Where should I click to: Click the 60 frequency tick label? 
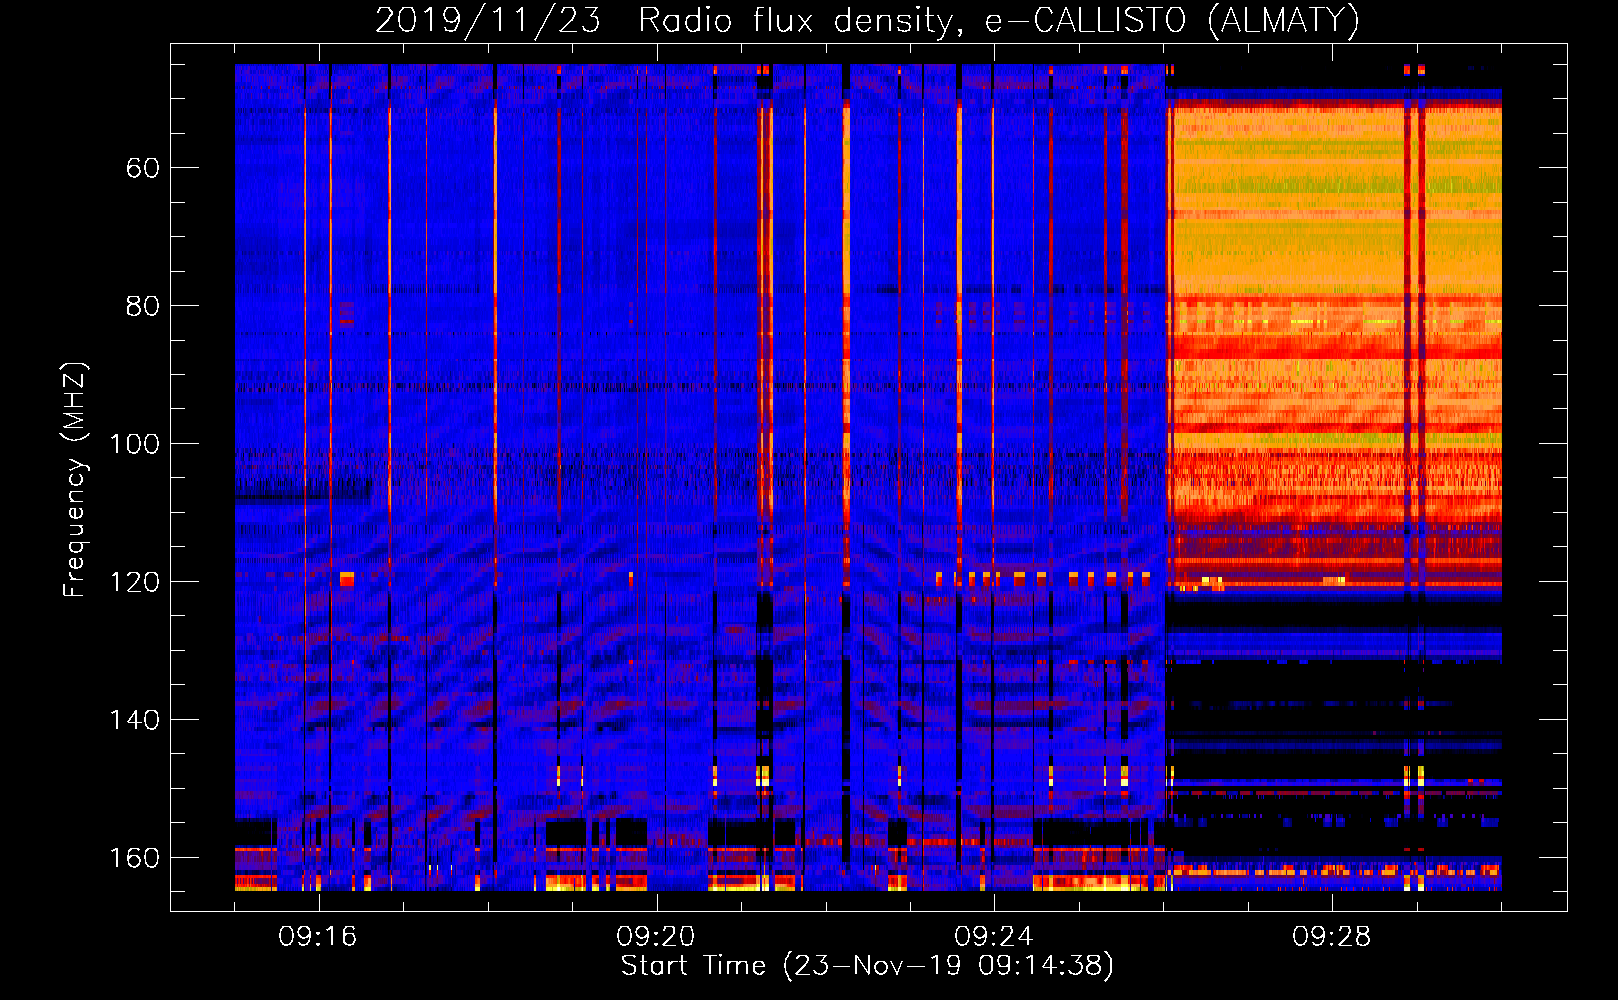(143, 167)
